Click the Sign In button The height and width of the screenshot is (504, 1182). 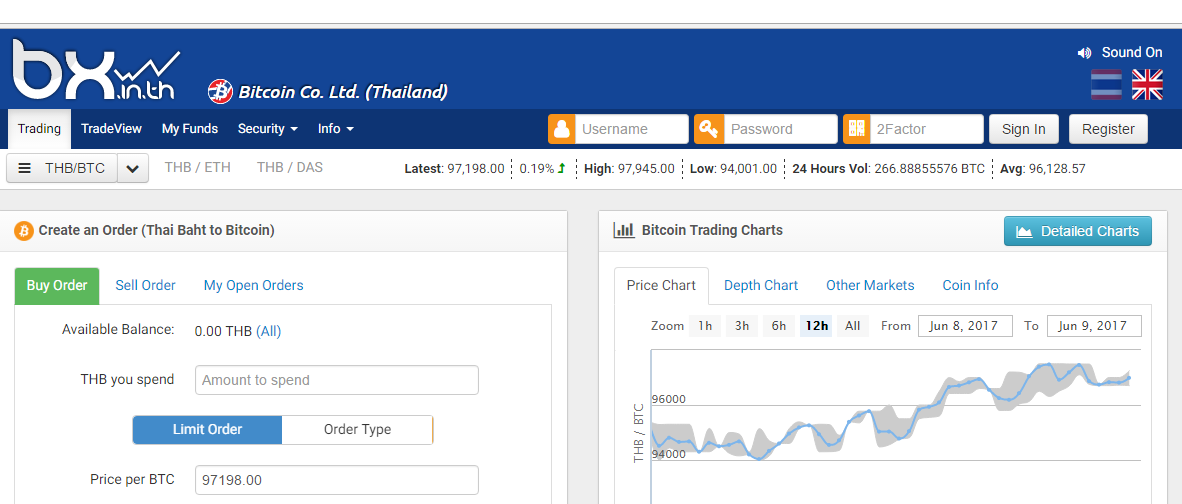(1024, 129)
